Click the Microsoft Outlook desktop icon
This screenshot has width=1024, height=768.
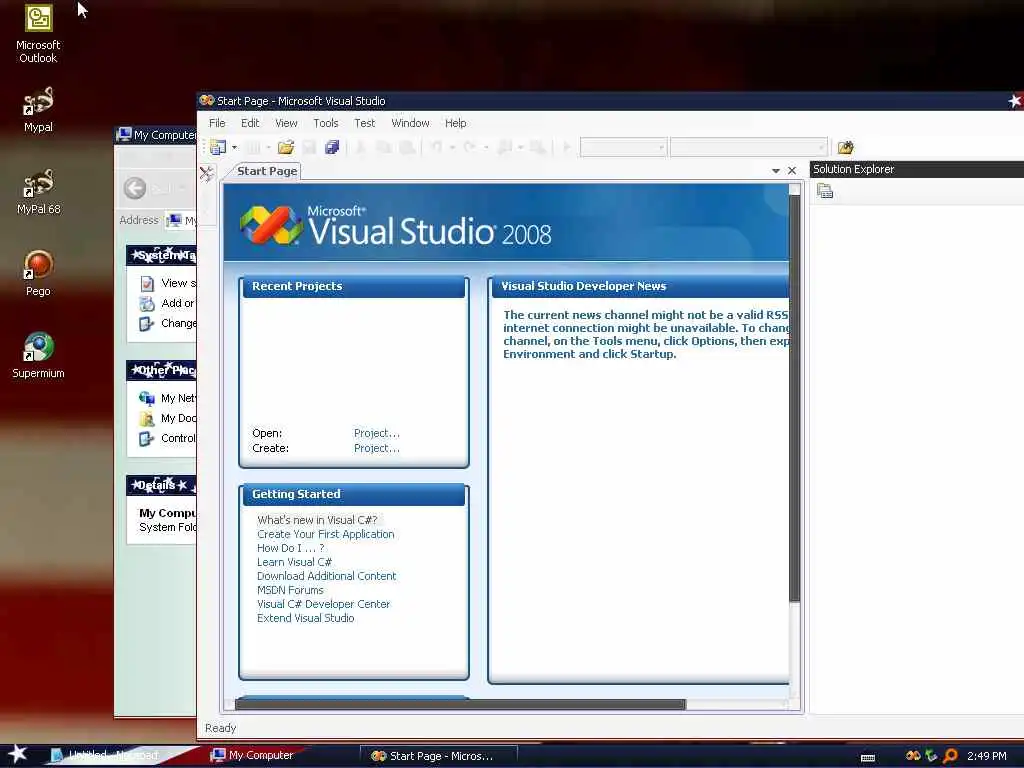[38, 34]
